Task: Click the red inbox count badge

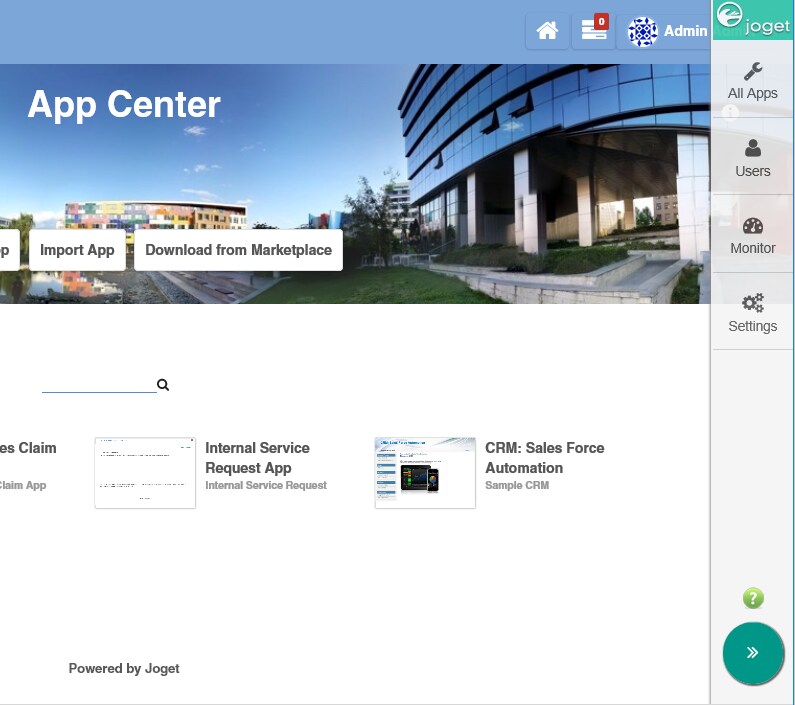Action: (601, 22)
